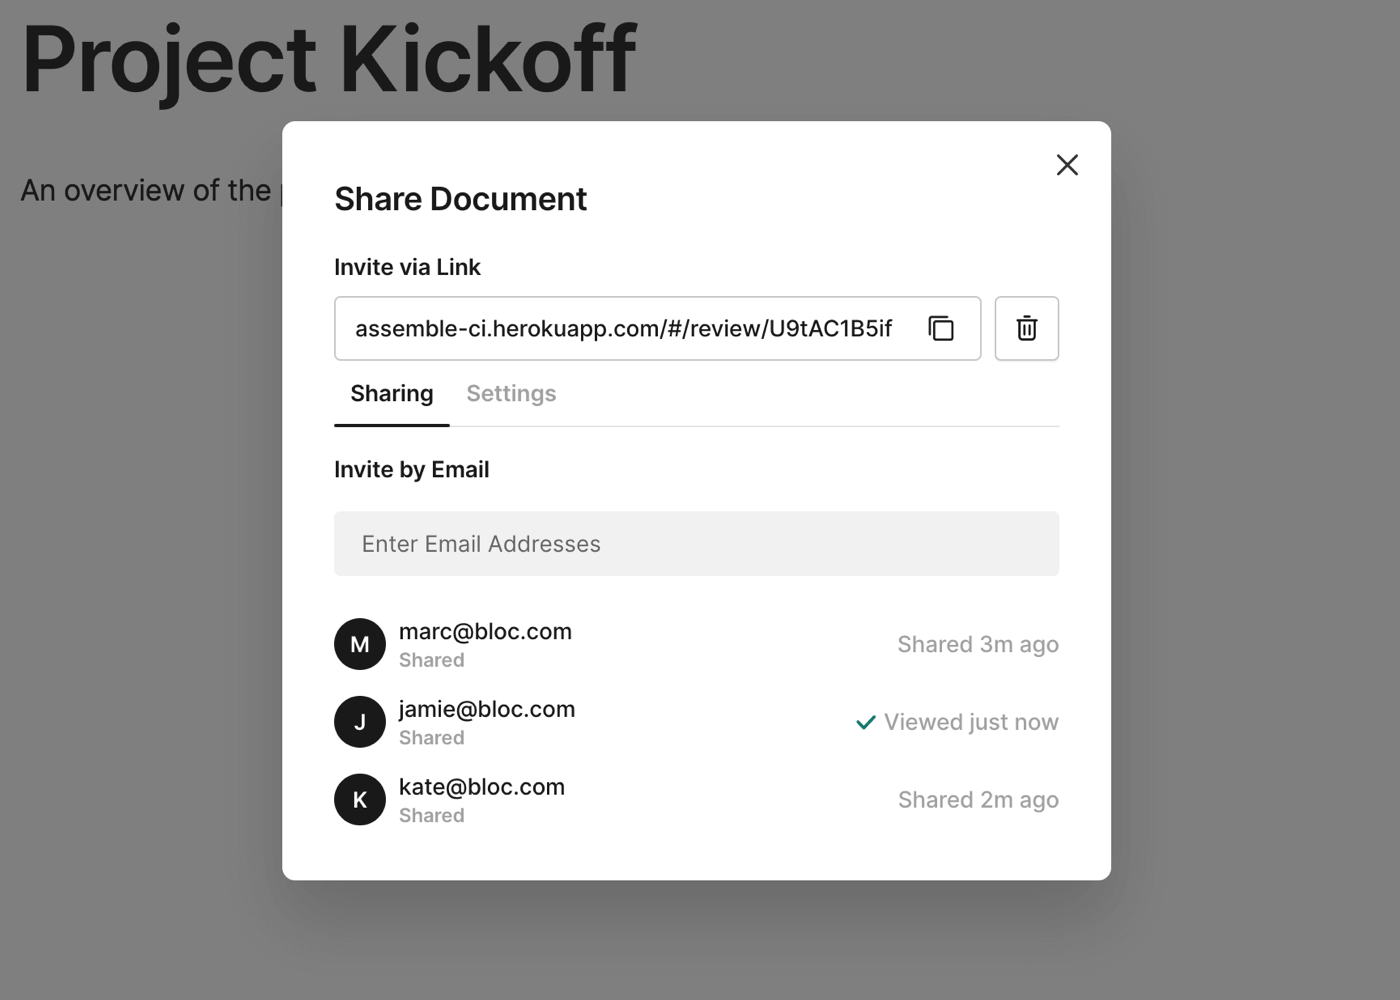Click the Project Kickoff page title
The height and width of the screenshot is (1000, 1400).
(329, 58)
